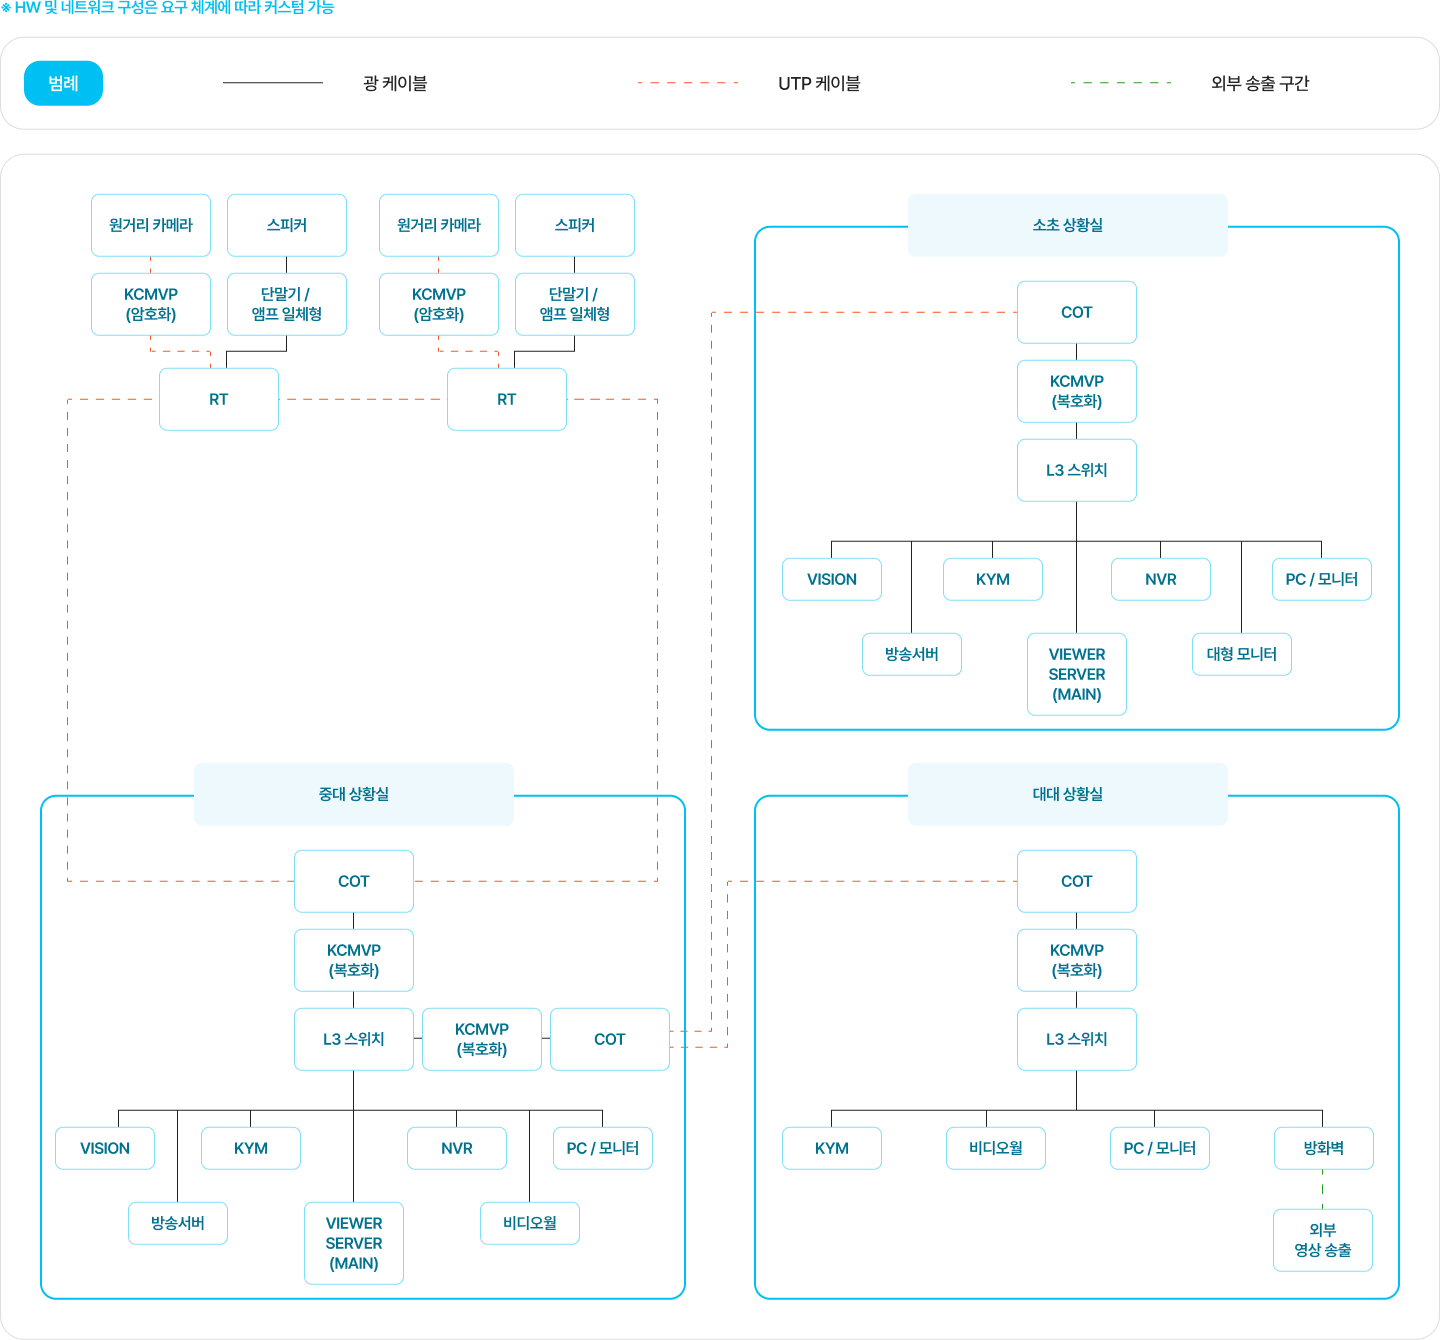
Task: Open the 중대 상황실 section header
Action: coord(353,794)
